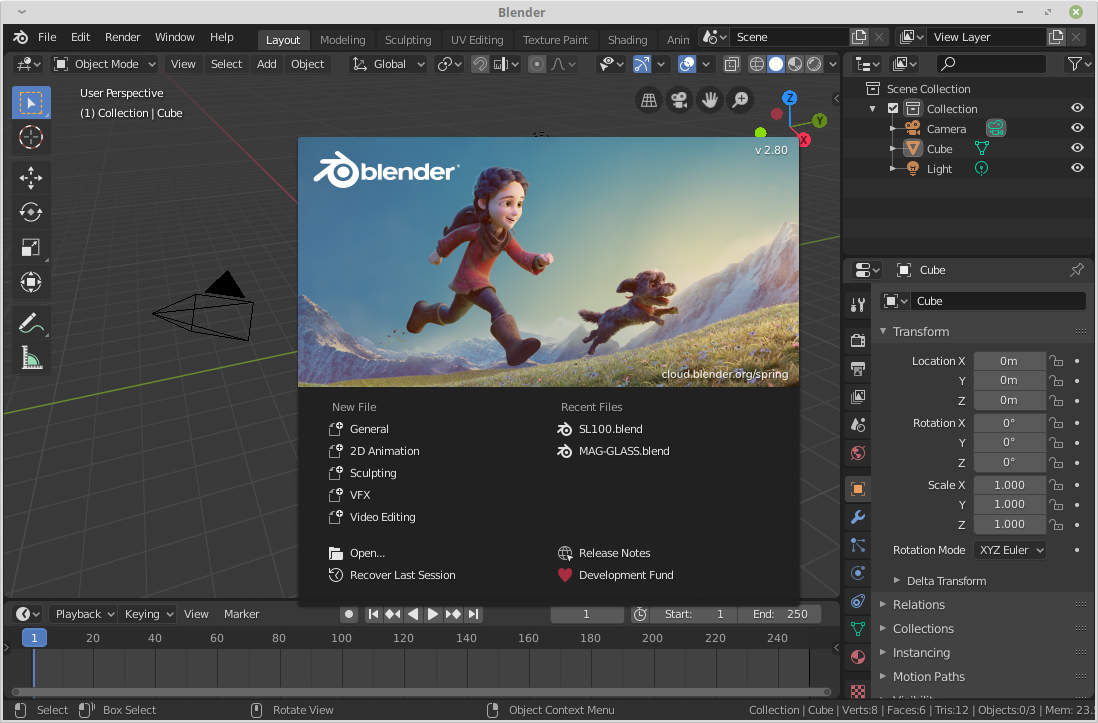Image resolution: width=1098 pixels, height=723 pixels.
Task: Select the Annotate tool
Action: coord(30,322)
